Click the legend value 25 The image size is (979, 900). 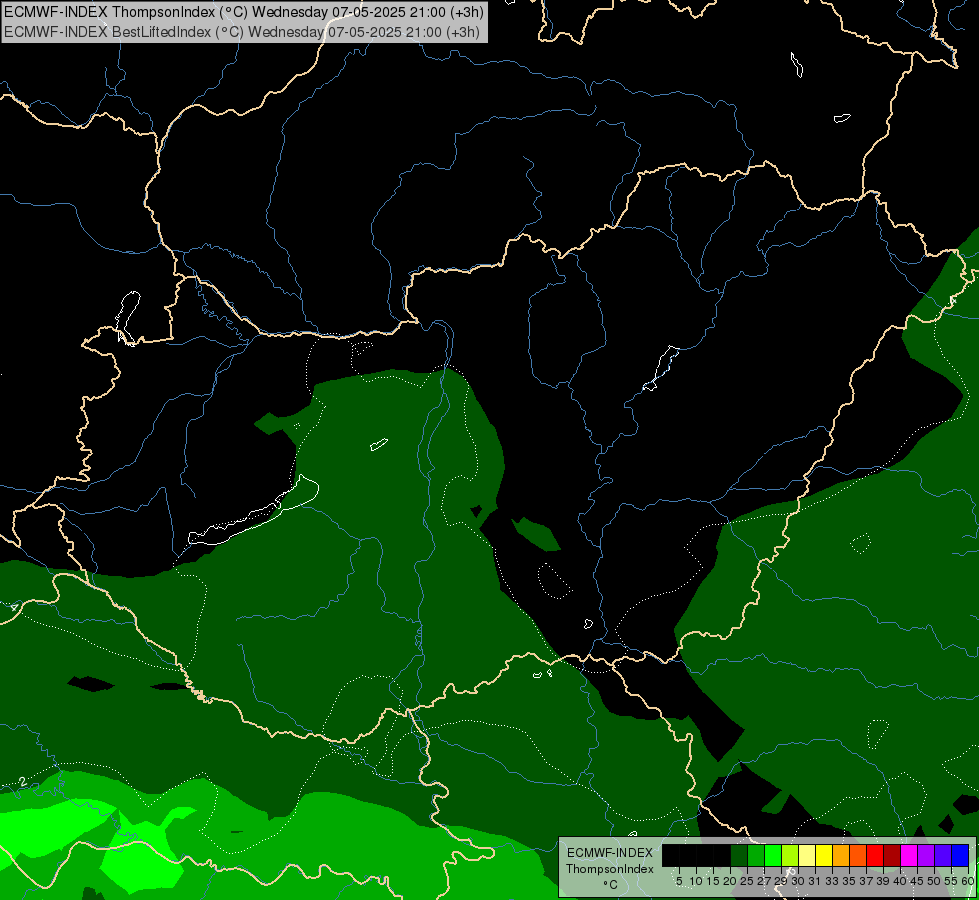[x=747, y=881]
